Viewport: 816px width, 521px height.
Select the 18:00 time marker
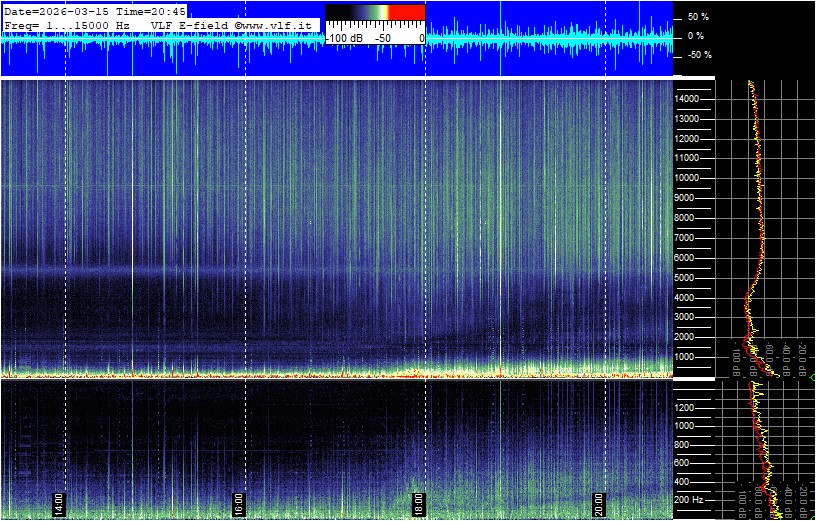[419, 501]
